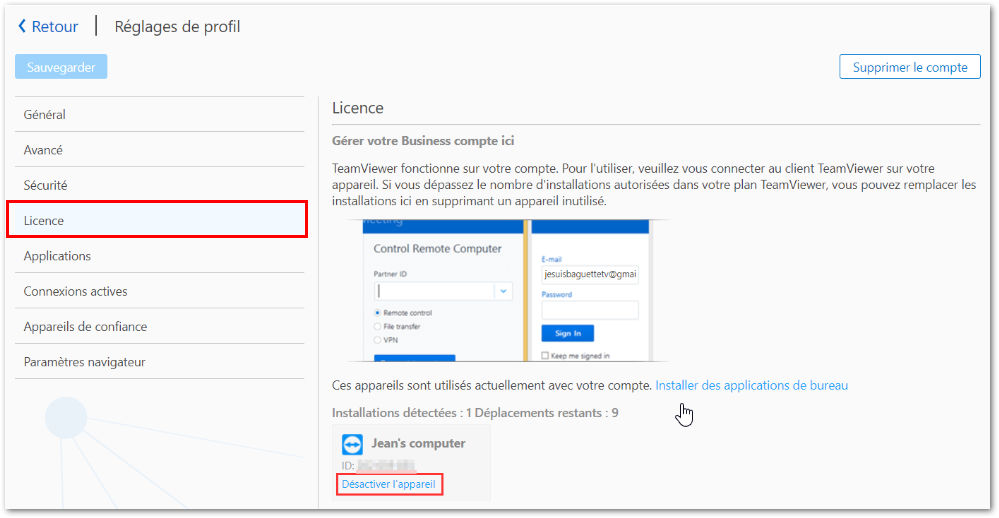Tick the Keep me signed in checkbox

point(545,356)
